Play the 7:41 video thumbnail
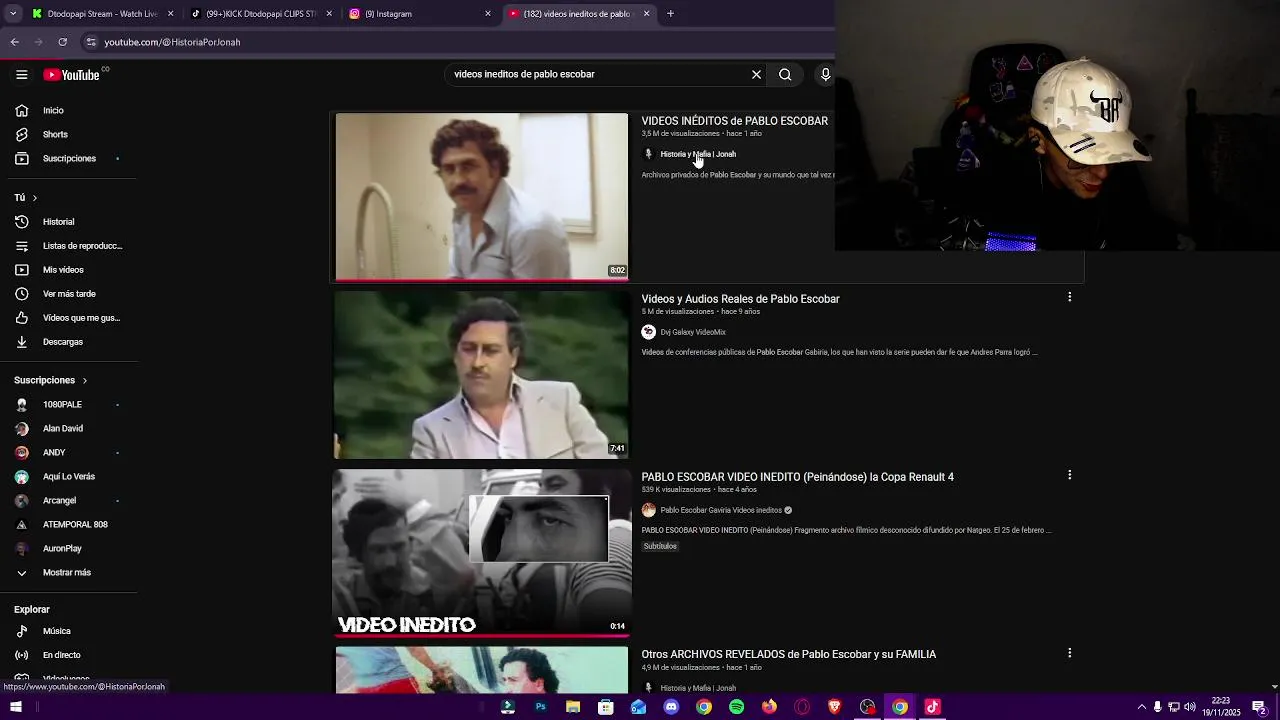Screen dimensions: 1280x720 (x=481, y=374)
